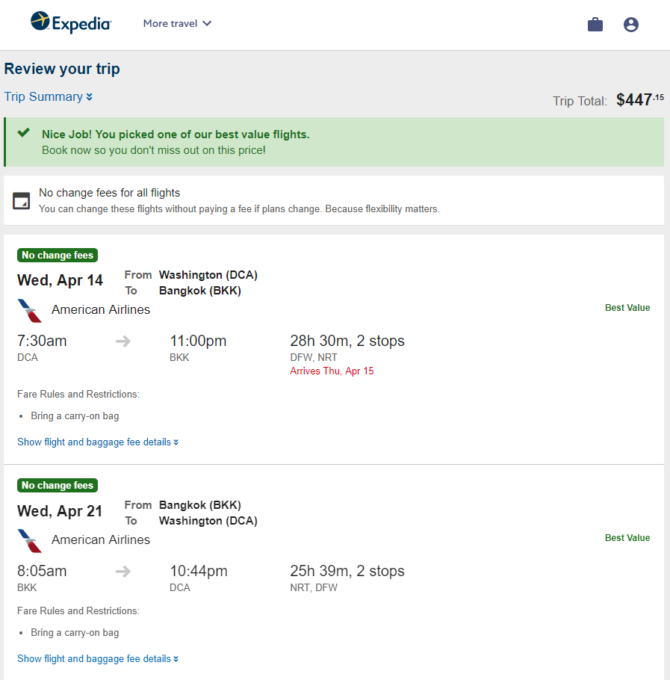Viewport: 670px width, 680px height.
Task: Expand the Trip Summary section
Action: (x=48, y=97)
